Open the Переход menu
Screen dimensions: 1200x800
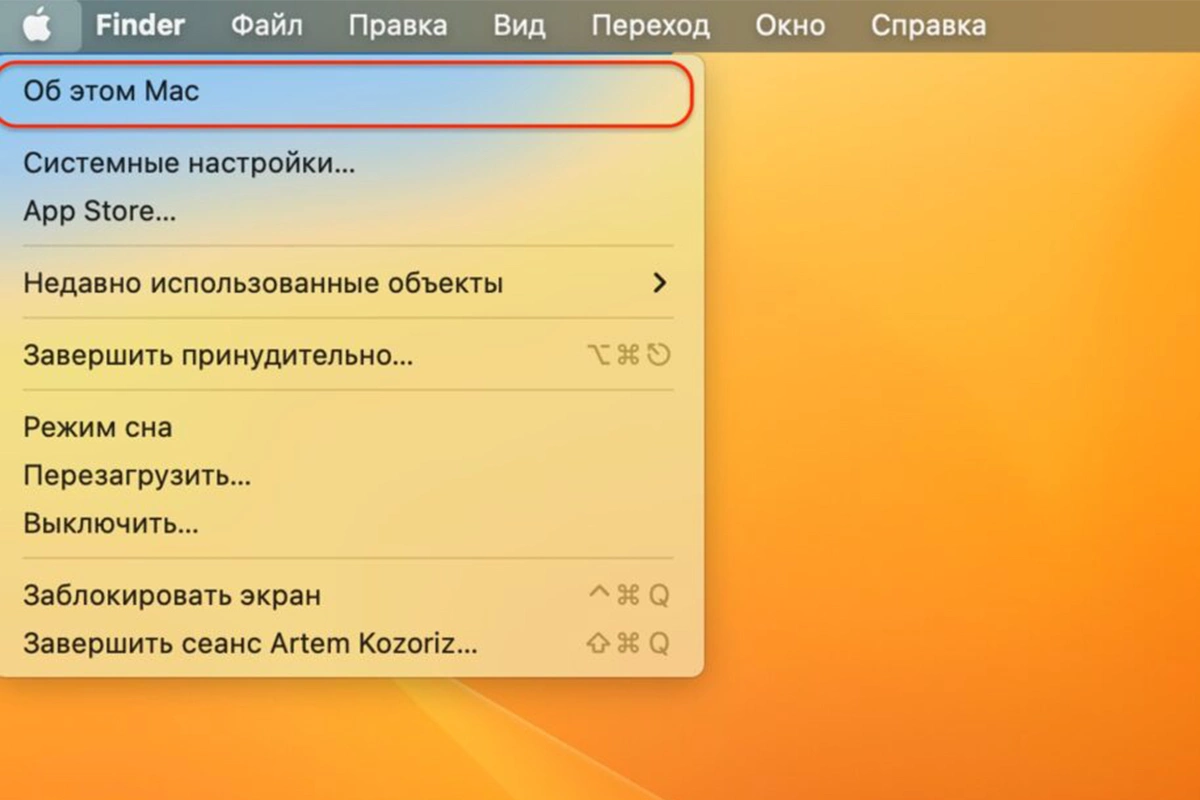[x=650, y=25]
